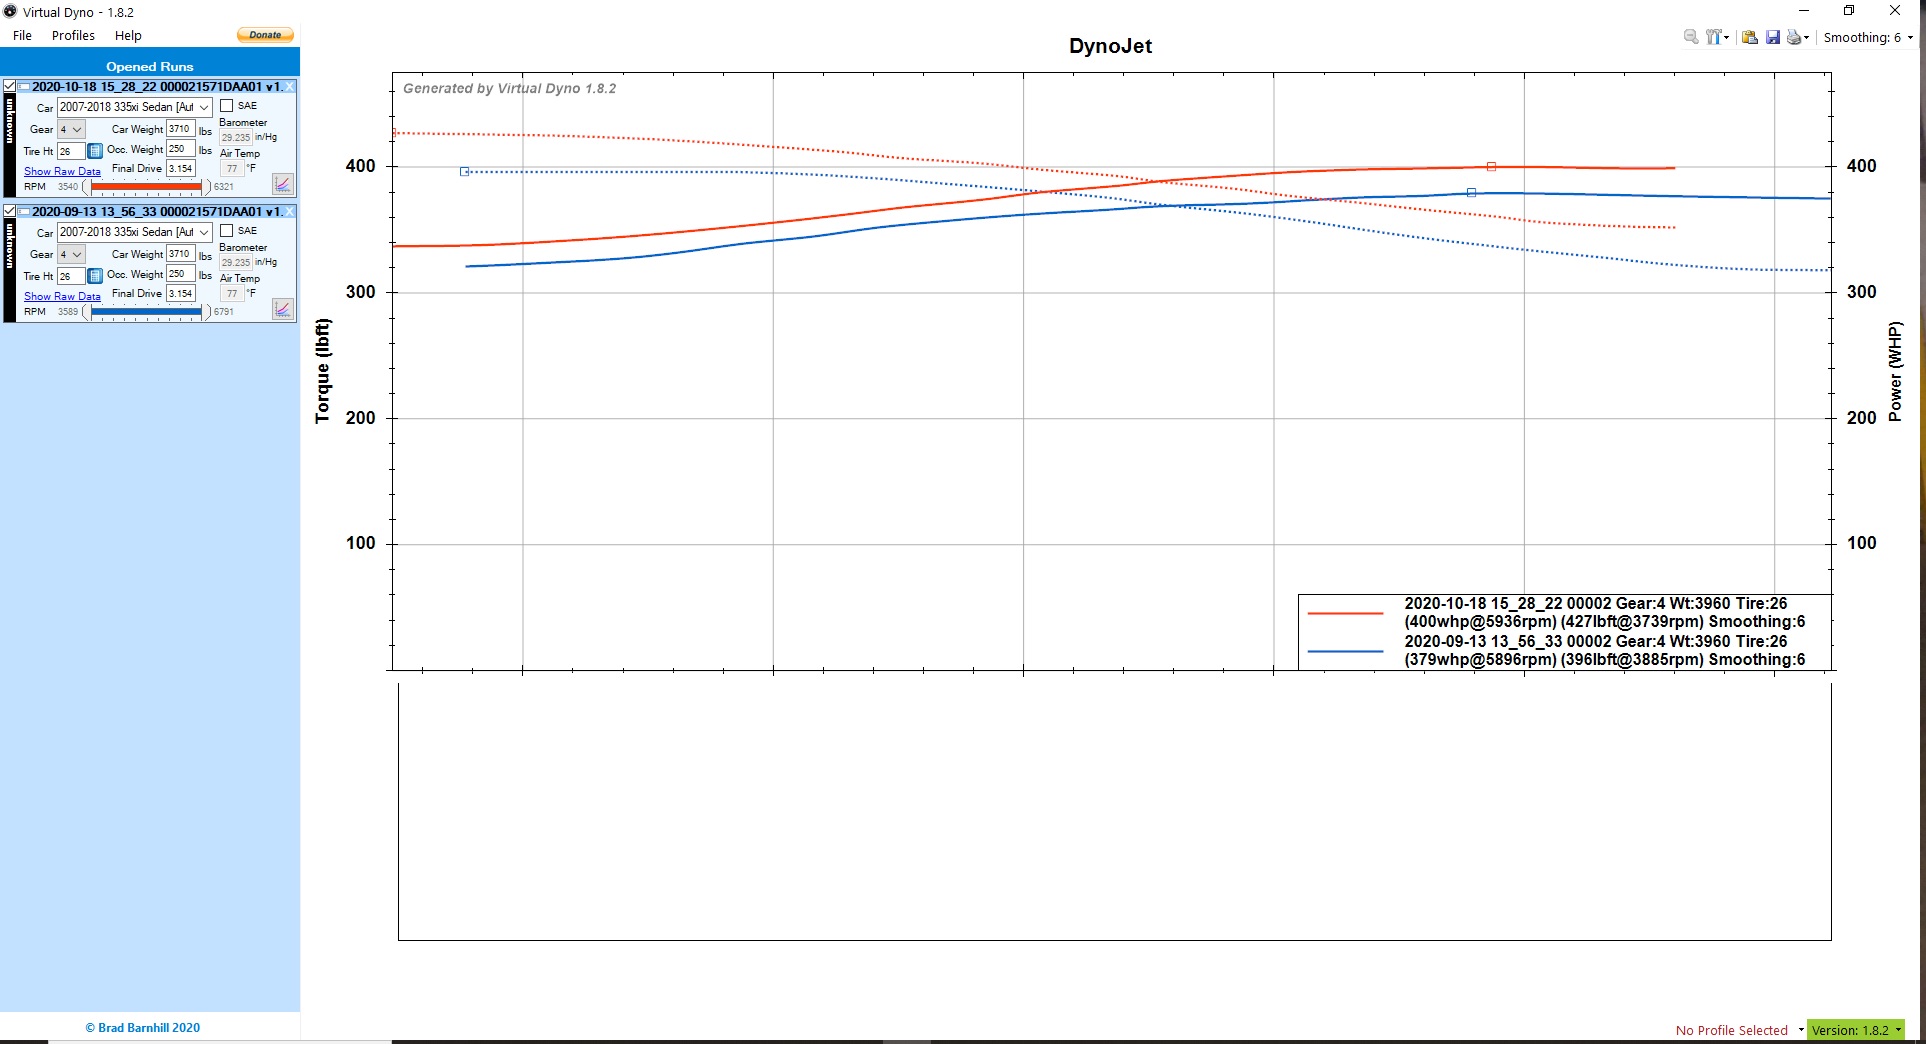
Task: Open tire height calculator in first run
Action: 95,151
